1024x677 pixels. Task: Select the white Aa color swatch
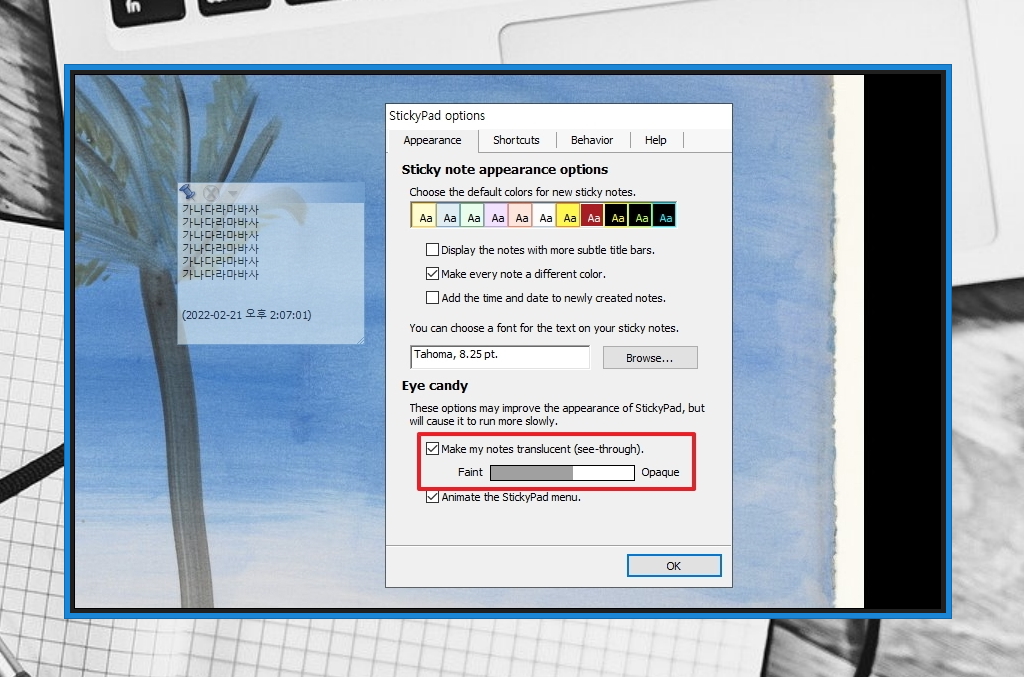click(545, 215)
